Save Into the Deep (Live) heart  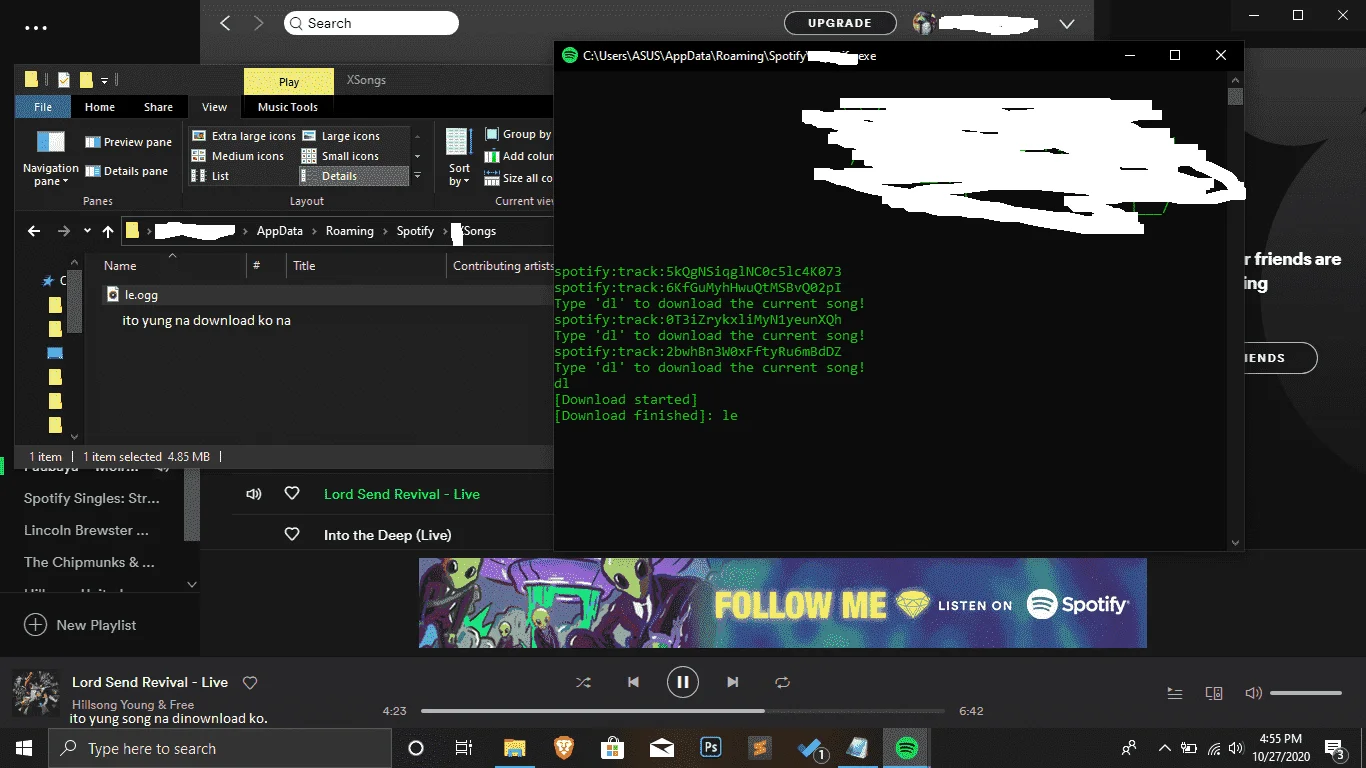point(292,535)
